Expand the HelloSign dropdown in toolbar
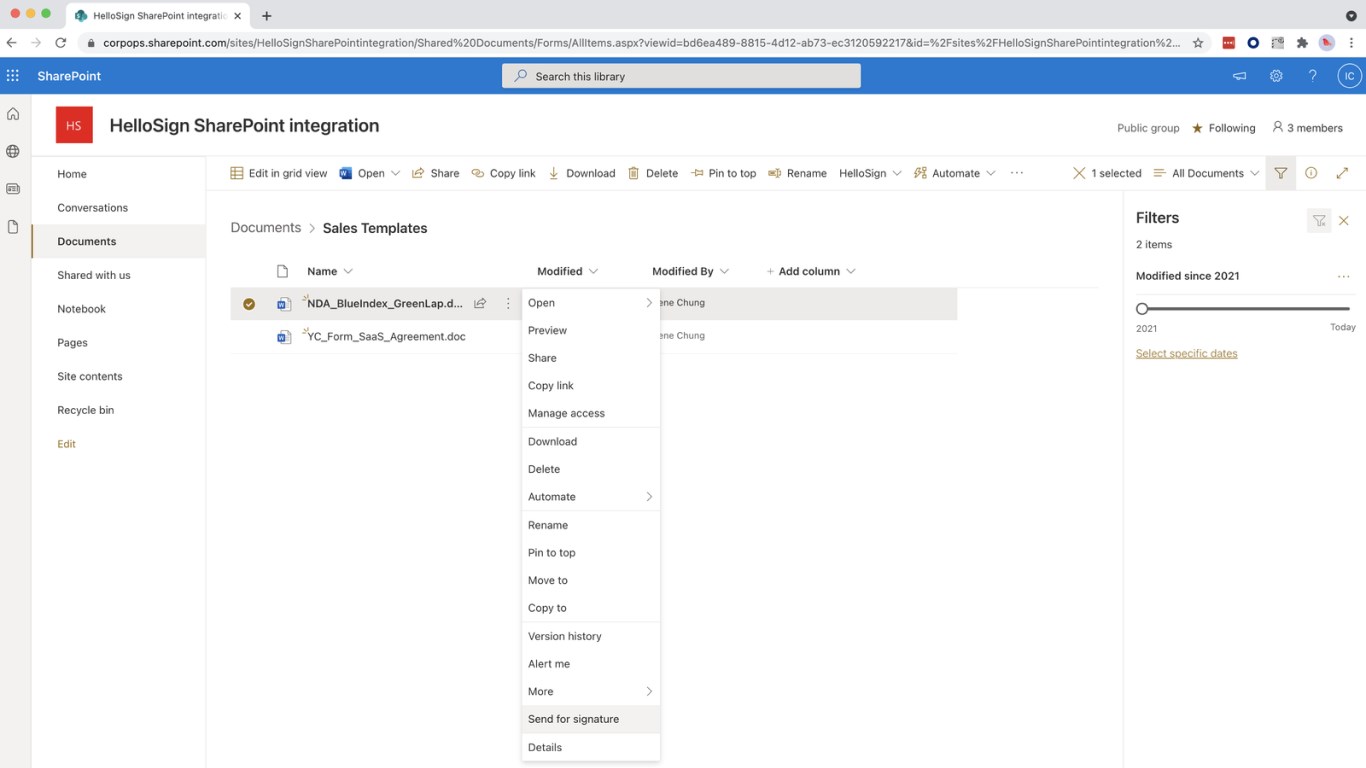 pos(870,173)
